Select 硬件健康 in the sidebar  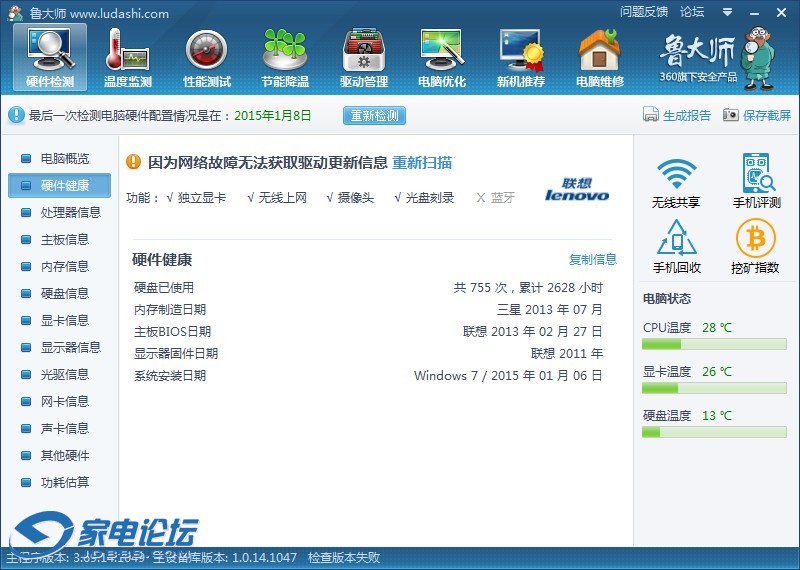coord(59,185)
